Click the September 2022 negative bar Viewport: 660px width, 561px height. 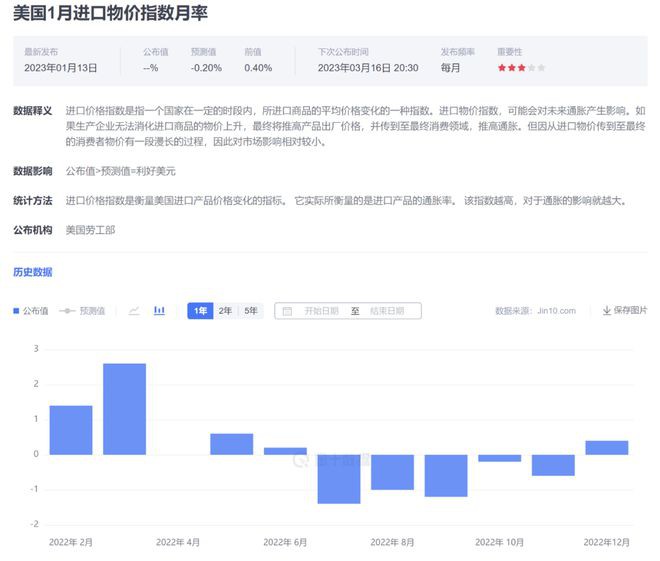(446, 476)
